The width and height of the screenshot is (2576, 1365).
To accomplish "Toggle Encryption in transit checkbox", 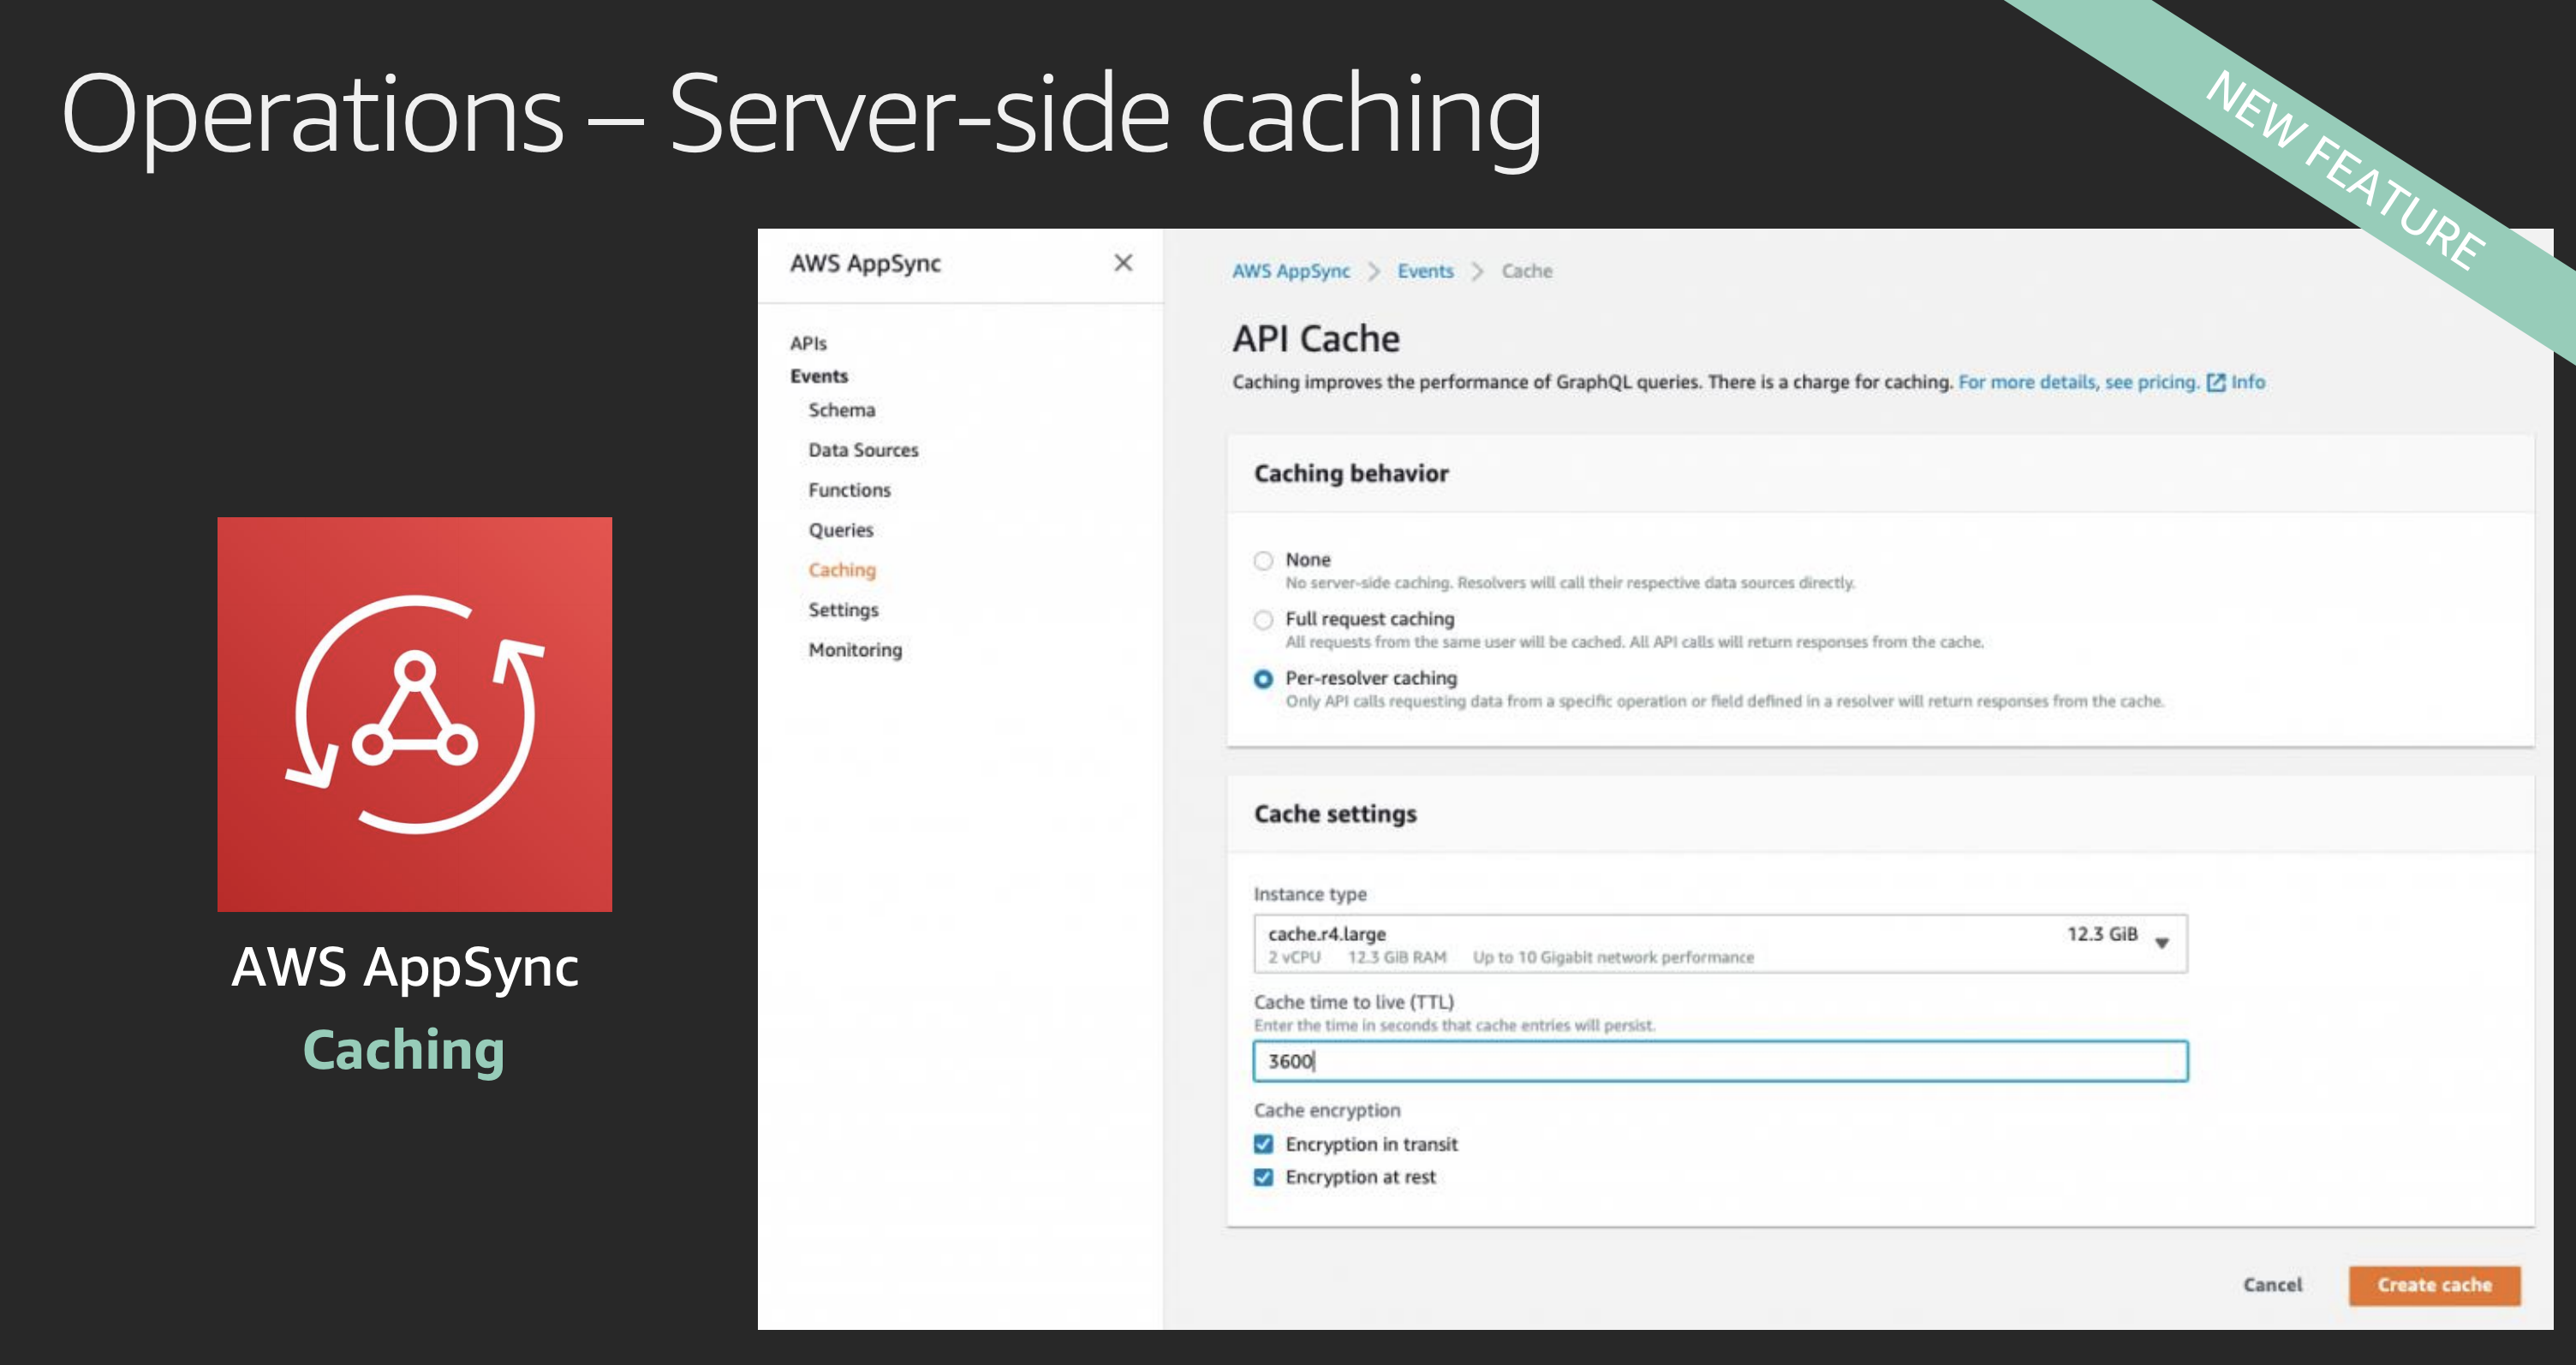I will point(1263,1144).
